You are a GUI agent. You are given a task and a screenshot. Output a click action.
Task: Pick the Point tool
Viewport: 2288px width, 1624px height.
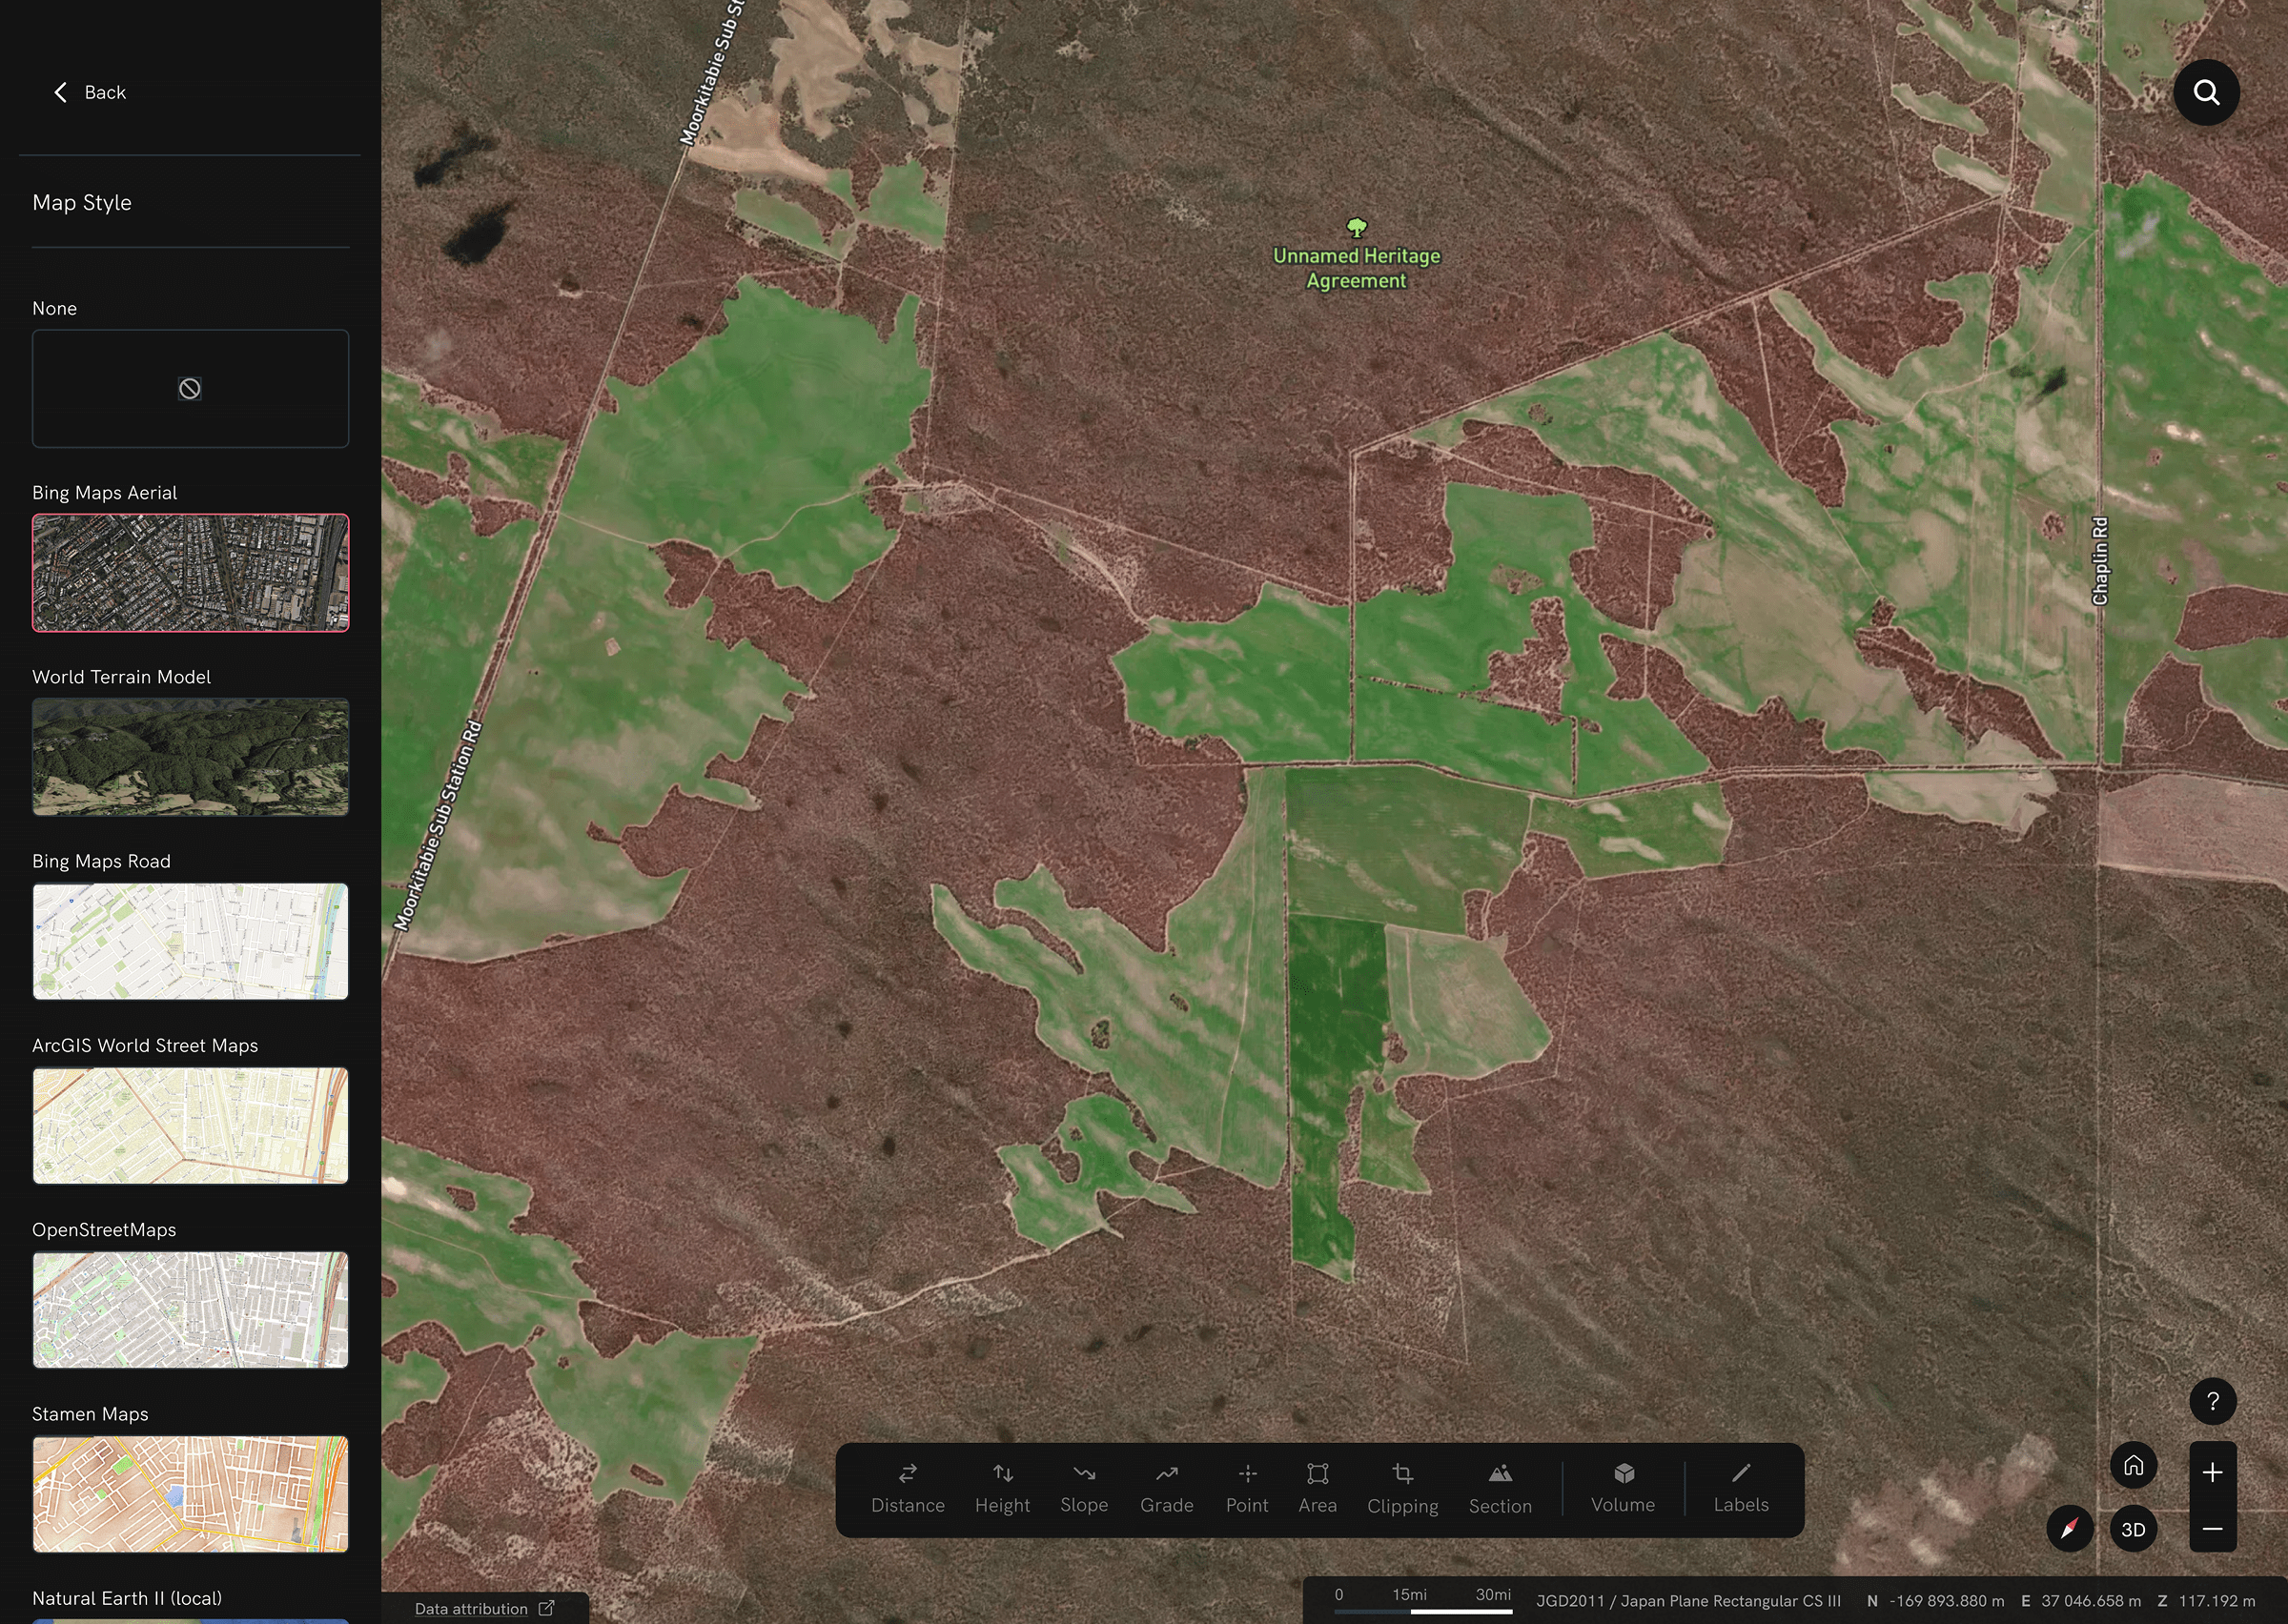click(x=1246, y=1488)
